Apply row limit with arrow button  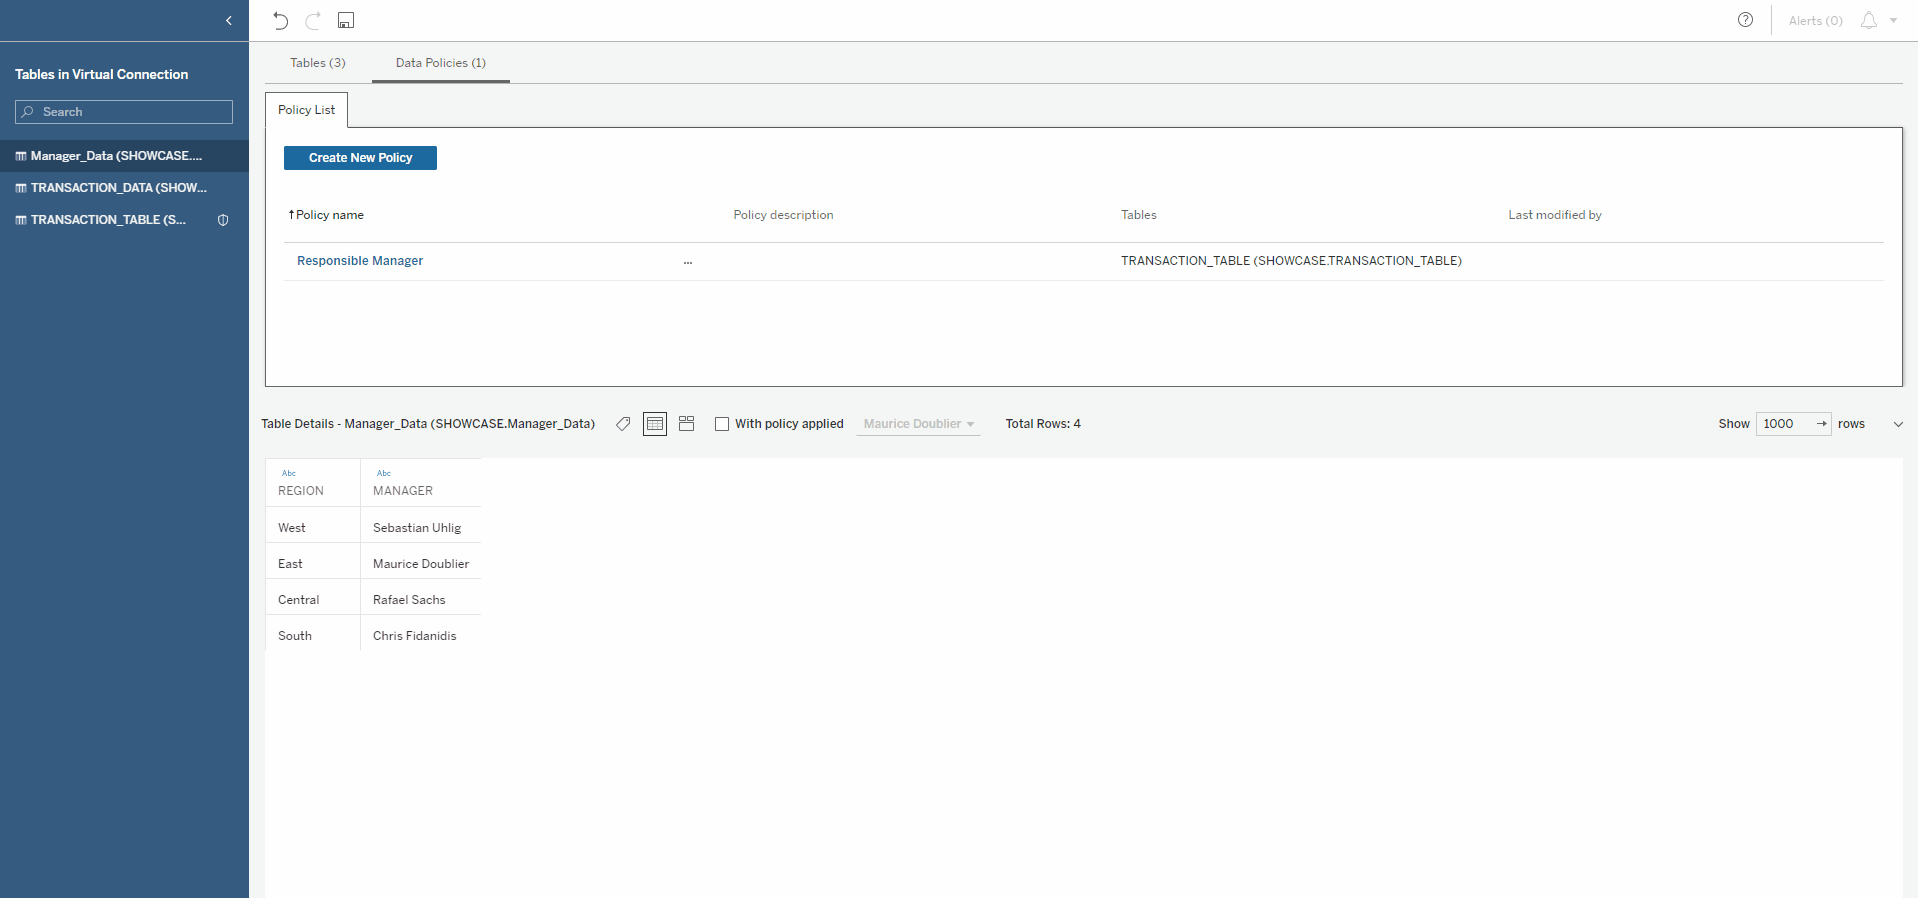click(1821, 424)
